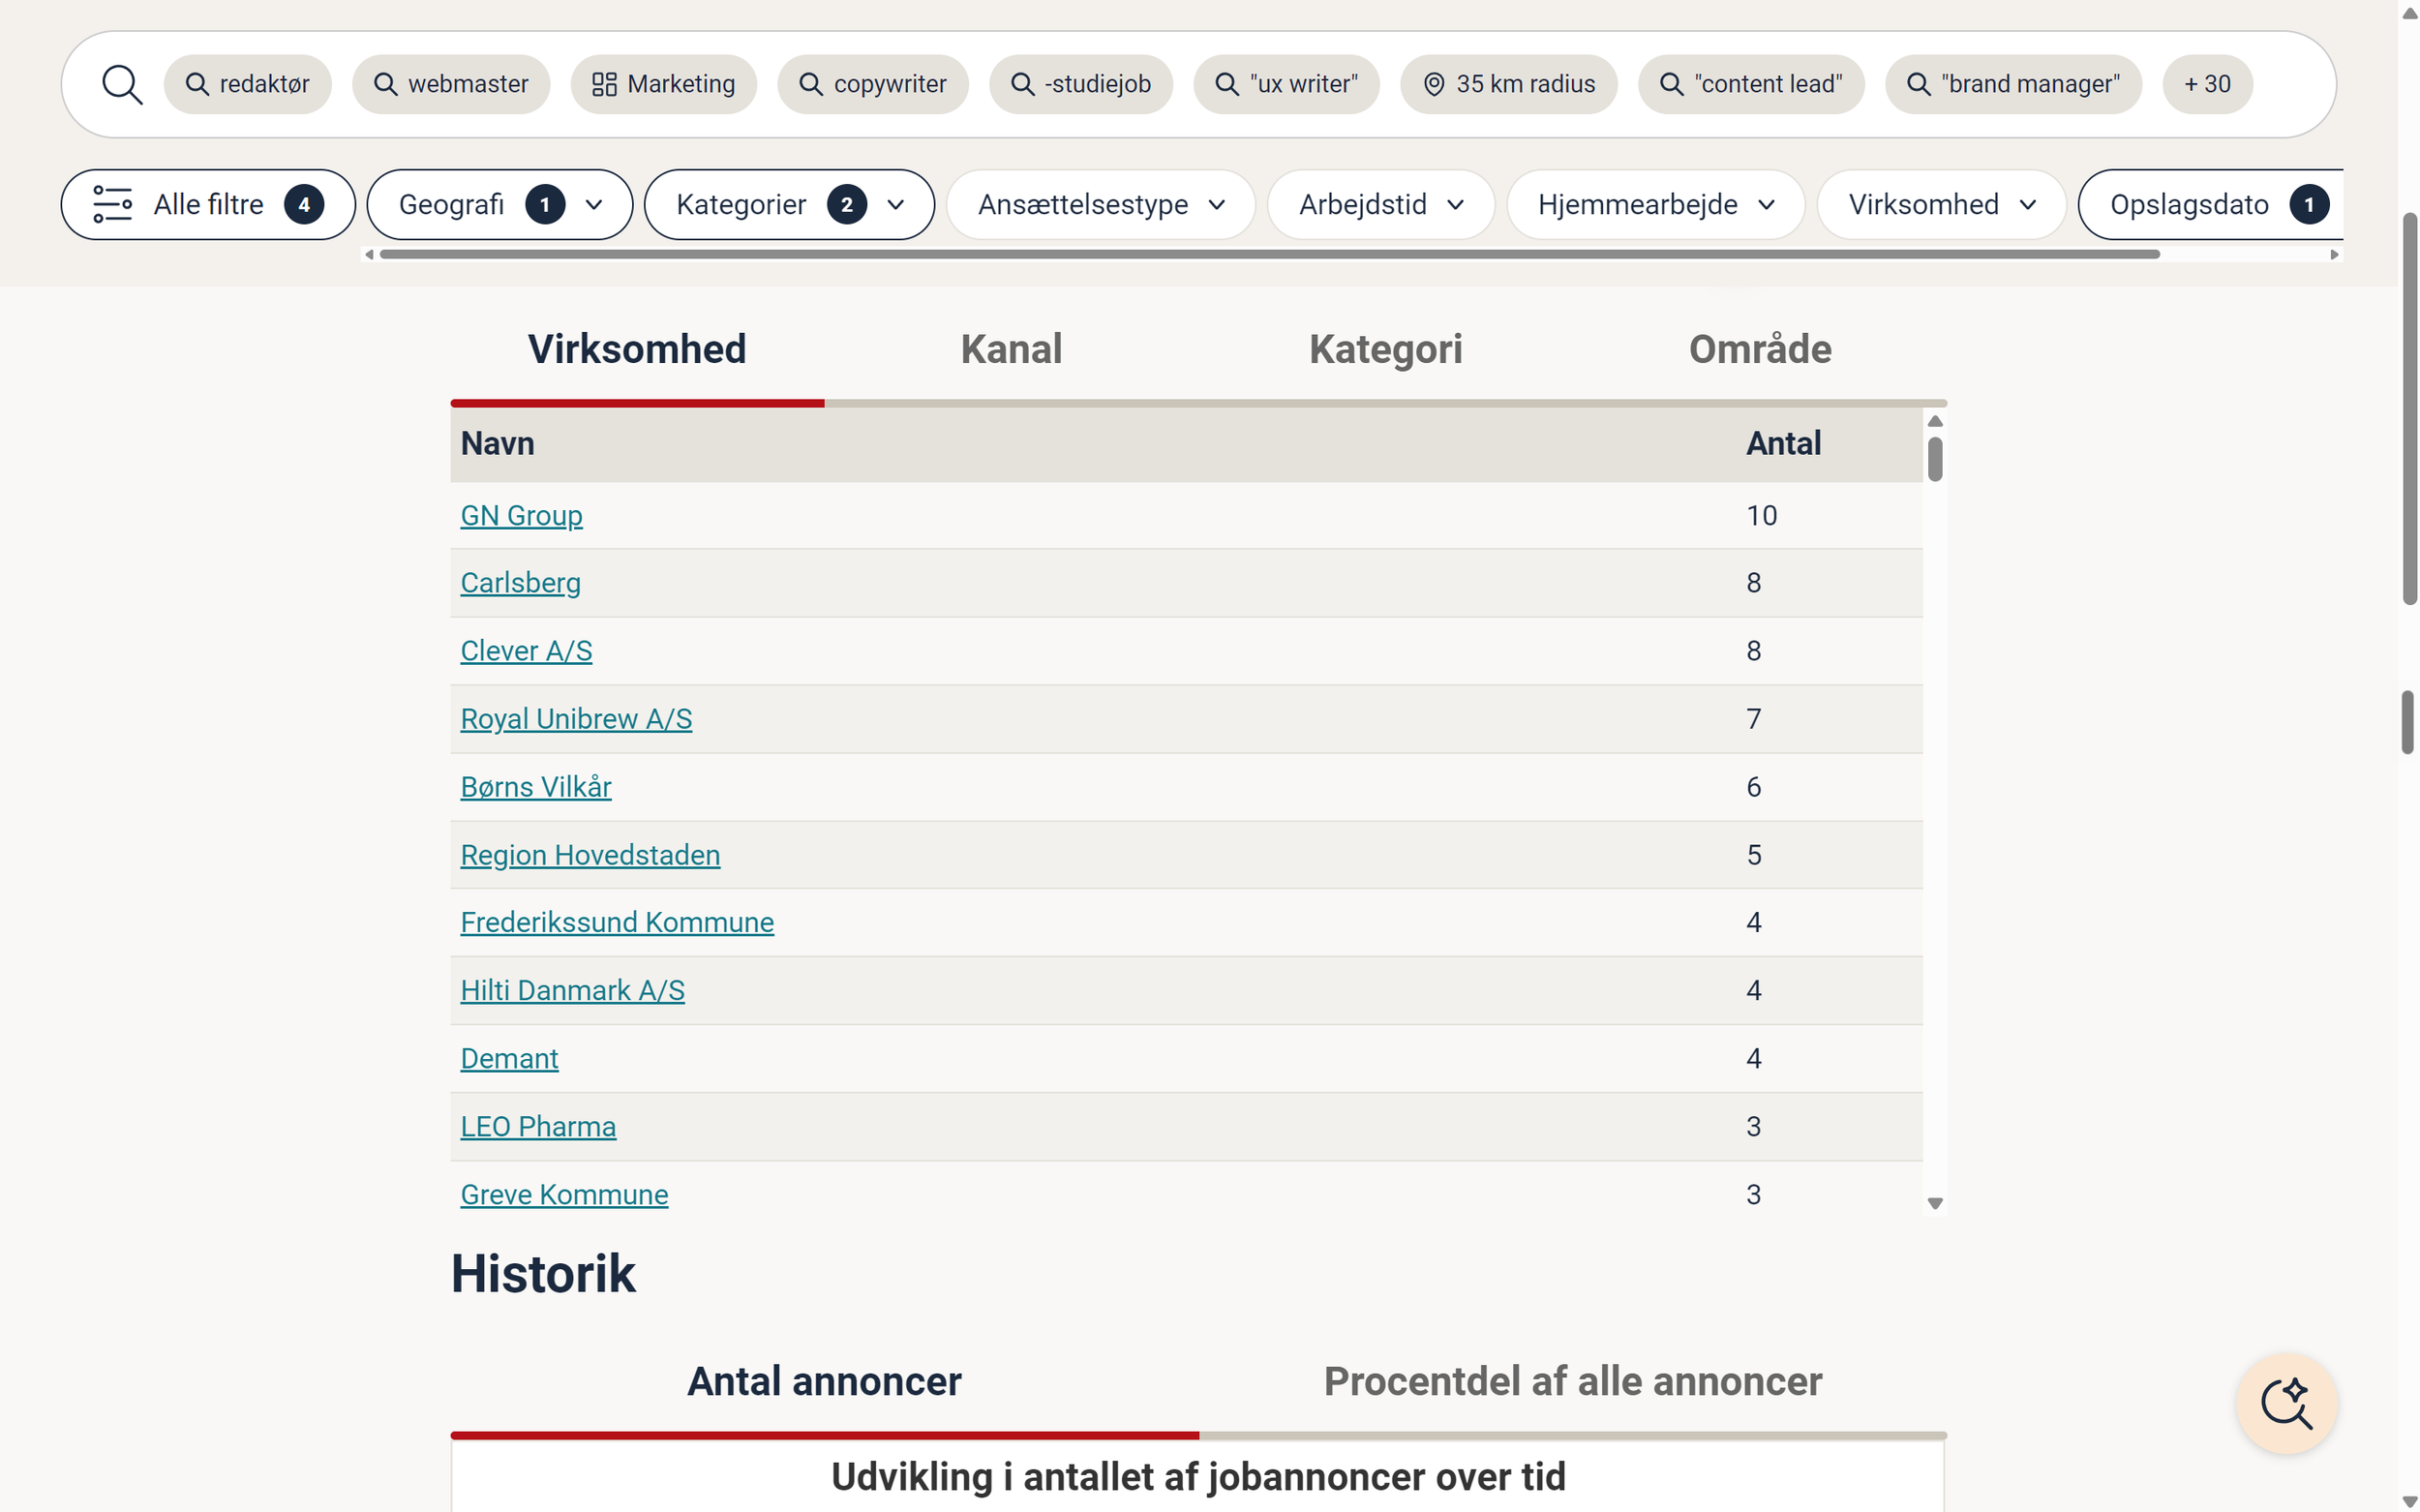
Task: Open the AI search assistant floating button
Action: point(2286,1403)
